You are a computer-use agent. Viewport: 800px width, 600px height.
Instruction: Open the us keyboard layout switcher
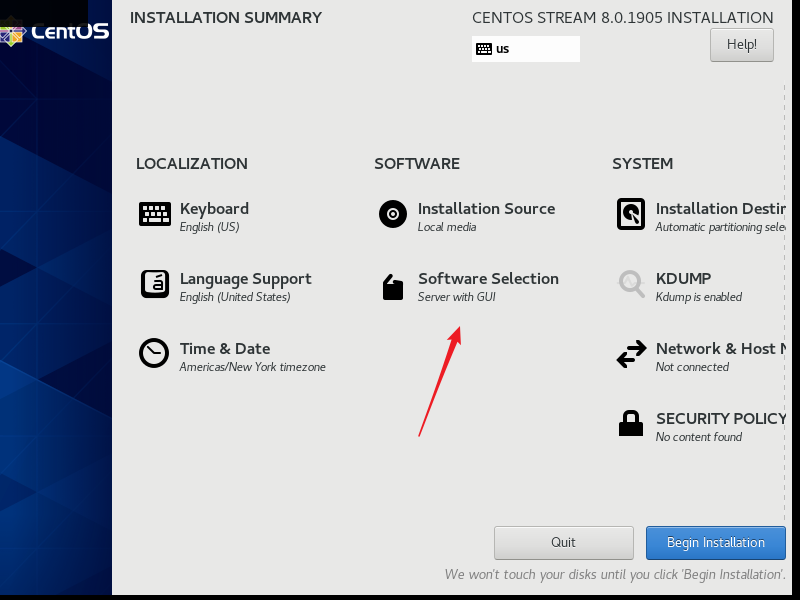[526, 49]
